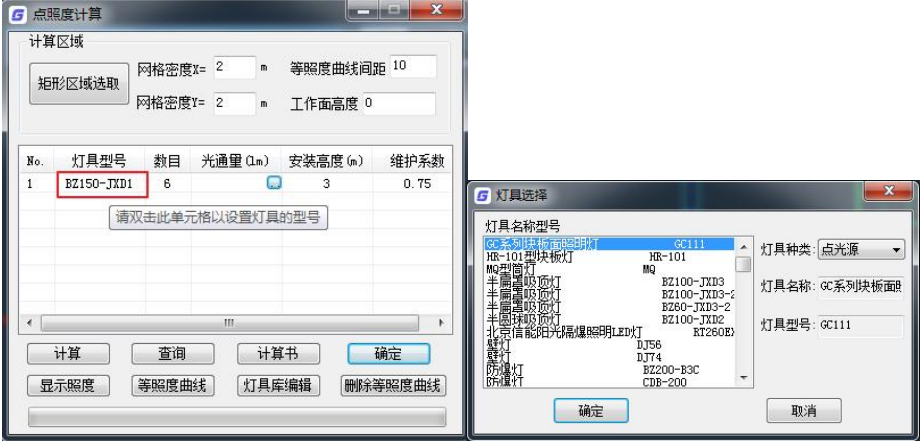920x441 pixels.
Task: Click the 维护系数 column header
Action: pyautogui.click(x=417, y=161)
